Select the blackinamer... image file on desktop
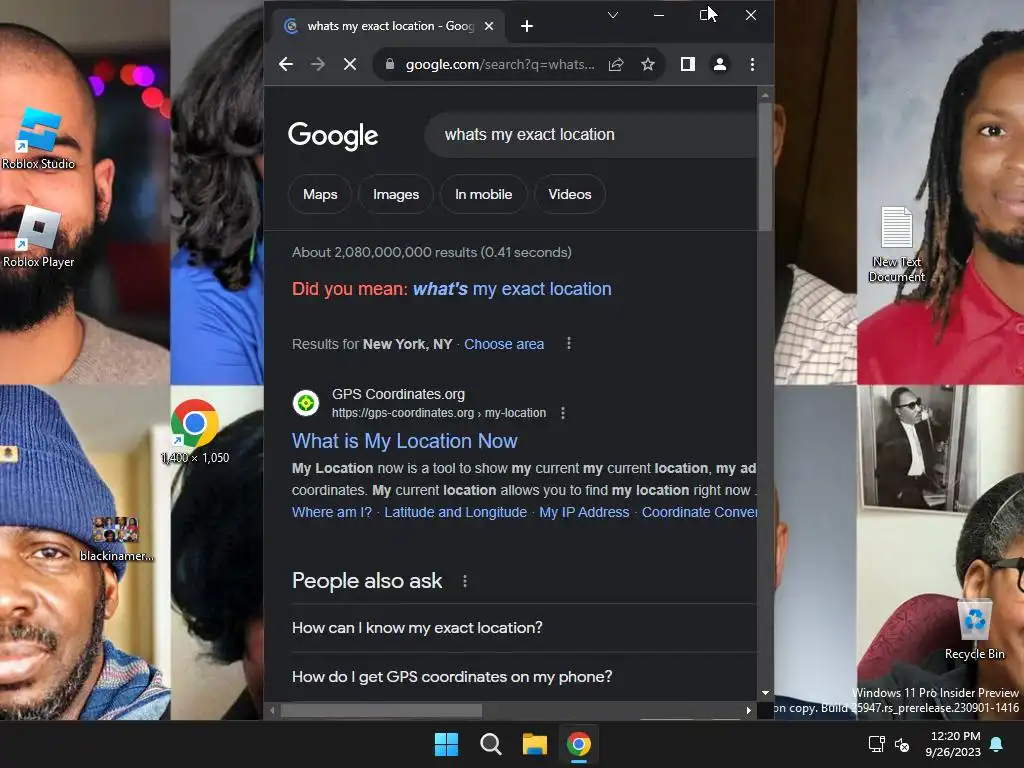This screenshot has height=768, width=1024. pos(116,539)
